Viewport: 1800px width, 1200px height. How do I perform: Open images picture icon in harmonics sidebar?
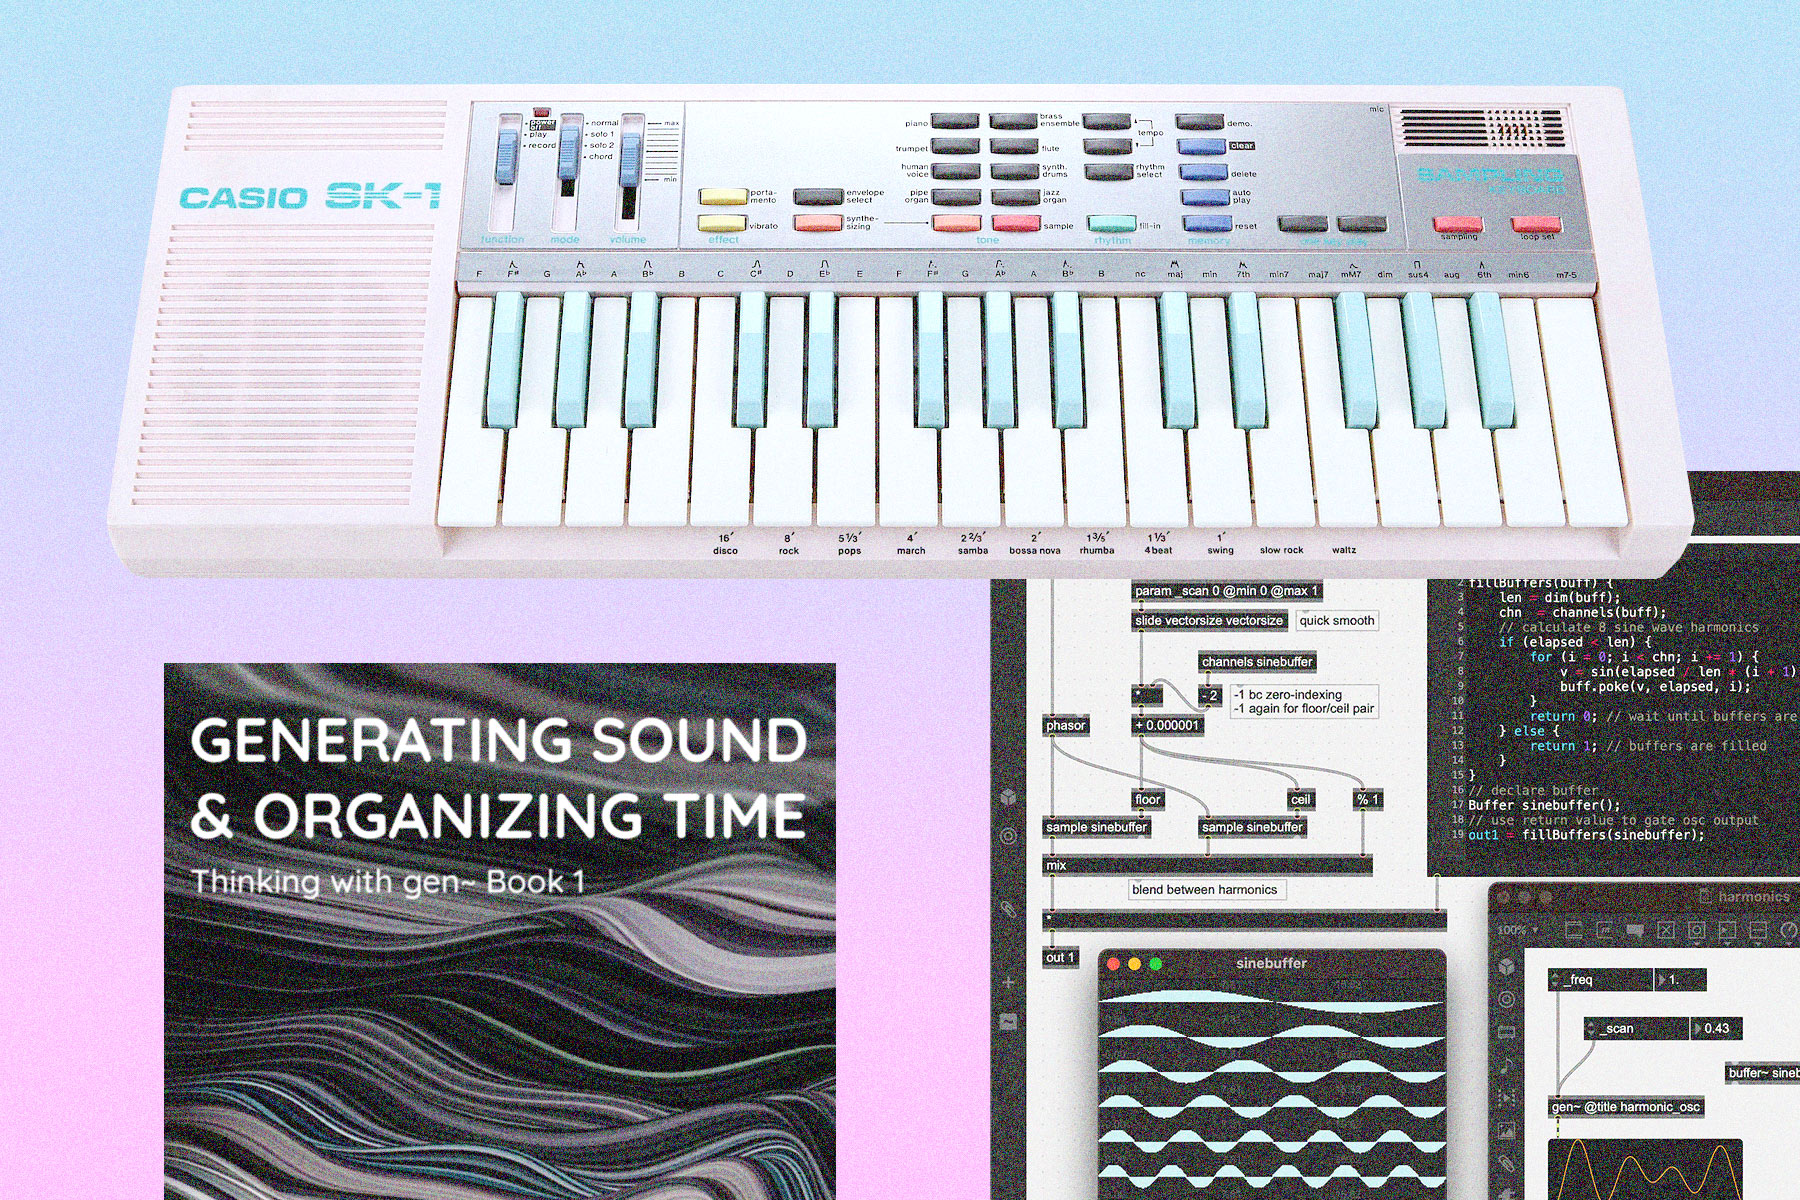1507,1132
